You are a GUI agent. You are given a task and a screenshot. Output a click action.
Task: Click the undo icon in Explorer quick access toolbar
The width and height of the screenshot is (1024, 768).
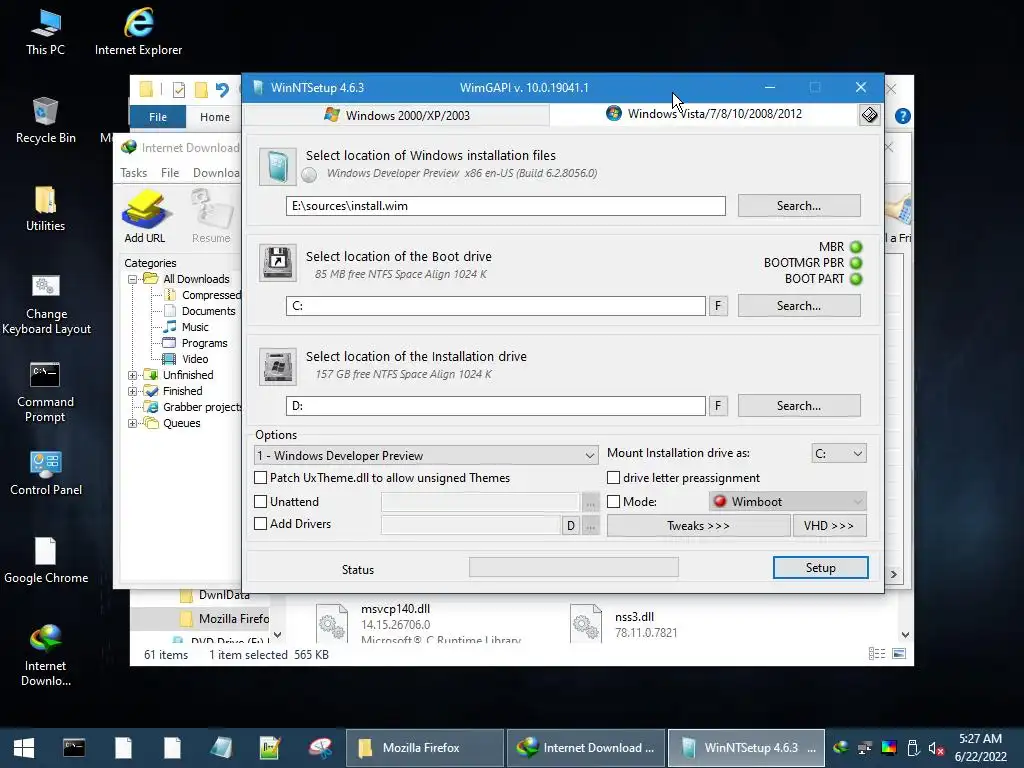point(222,89)
